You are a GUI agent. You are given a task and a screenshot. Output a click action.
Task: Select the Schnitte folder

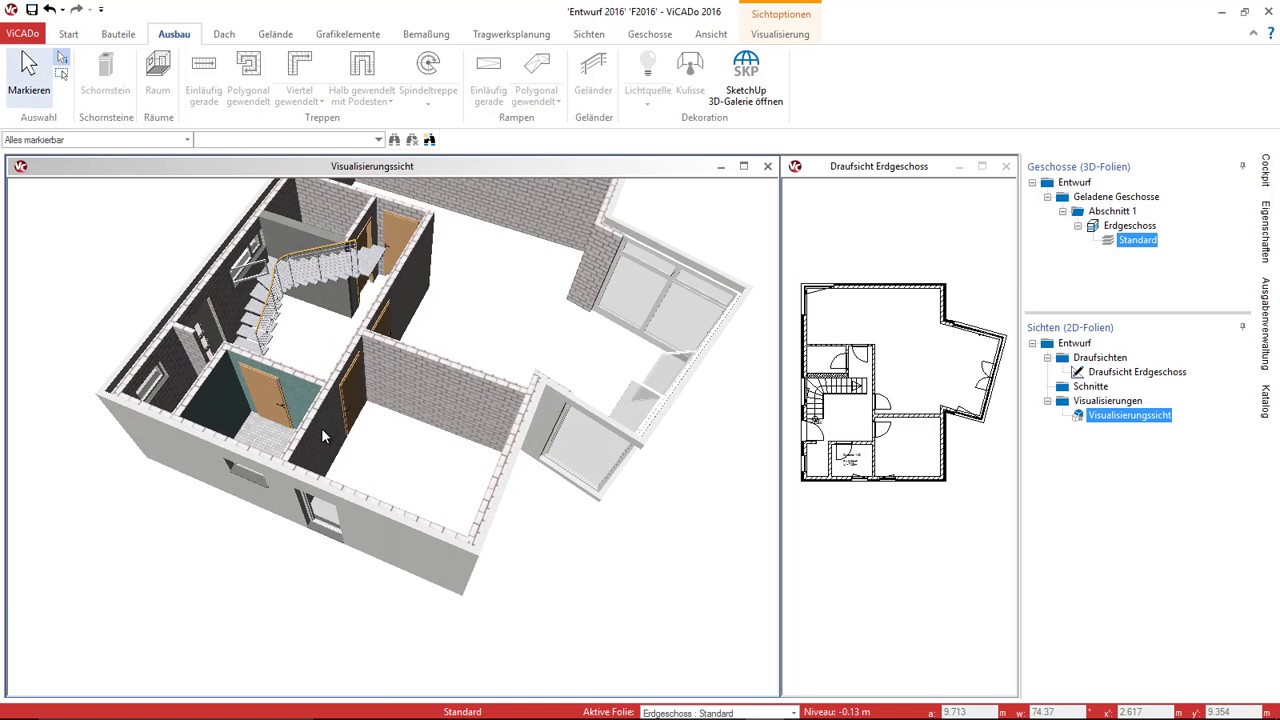(x=1090, y=386)
